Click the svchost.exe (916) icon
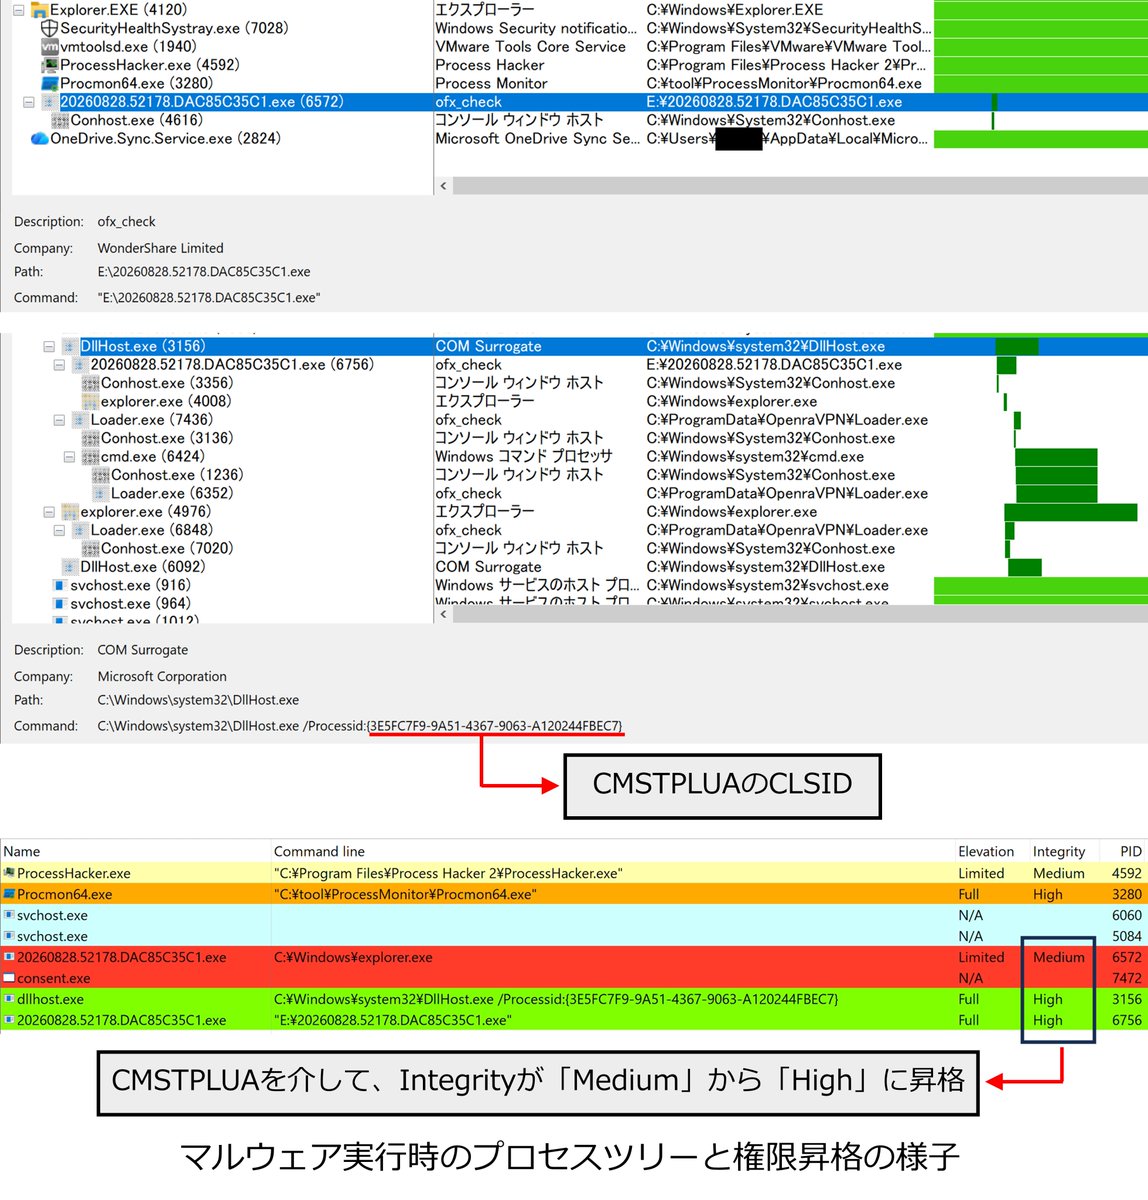The width and height of the screenshot is (1148, 1200). click(60, 586)
